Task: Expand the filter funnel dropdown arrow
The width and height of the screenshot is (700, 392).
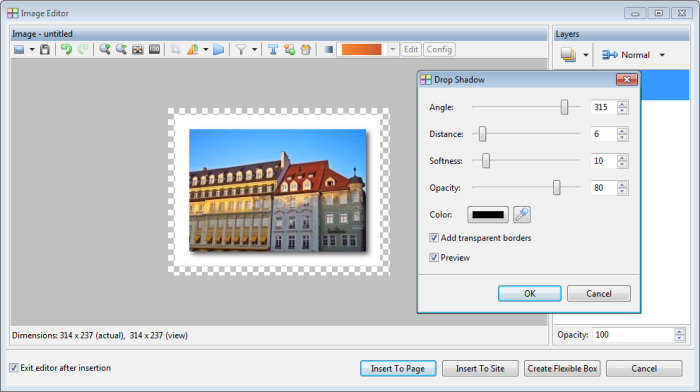Action: point(254,50)
